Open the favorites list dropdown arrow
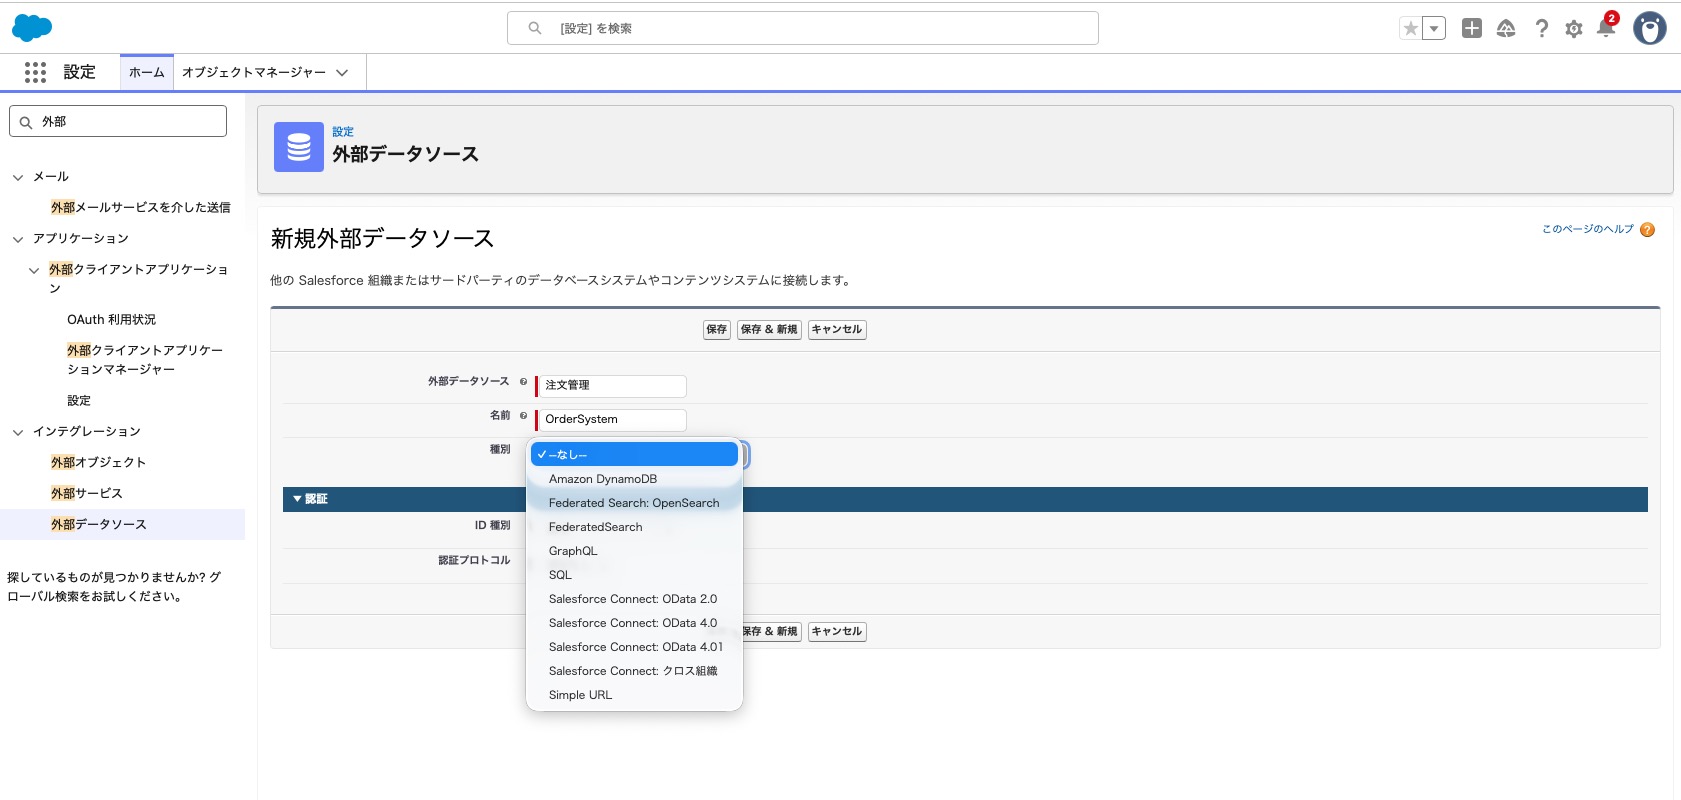Viewport: 1681px width, 800px height. (1434, 29)
